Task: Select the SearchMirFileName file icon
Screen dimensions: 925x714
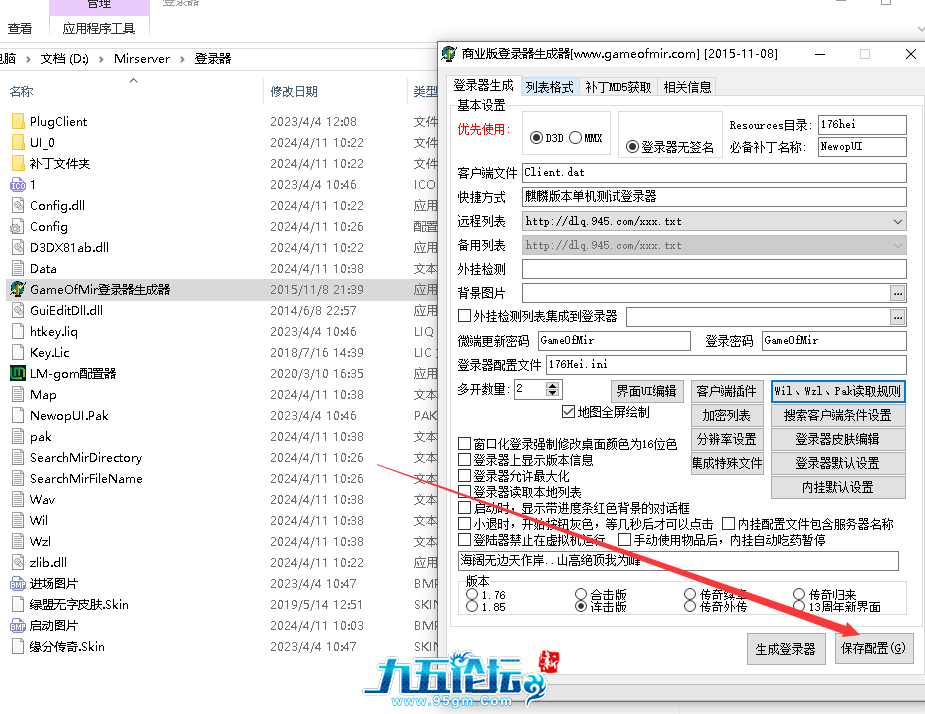Action: 18,479
